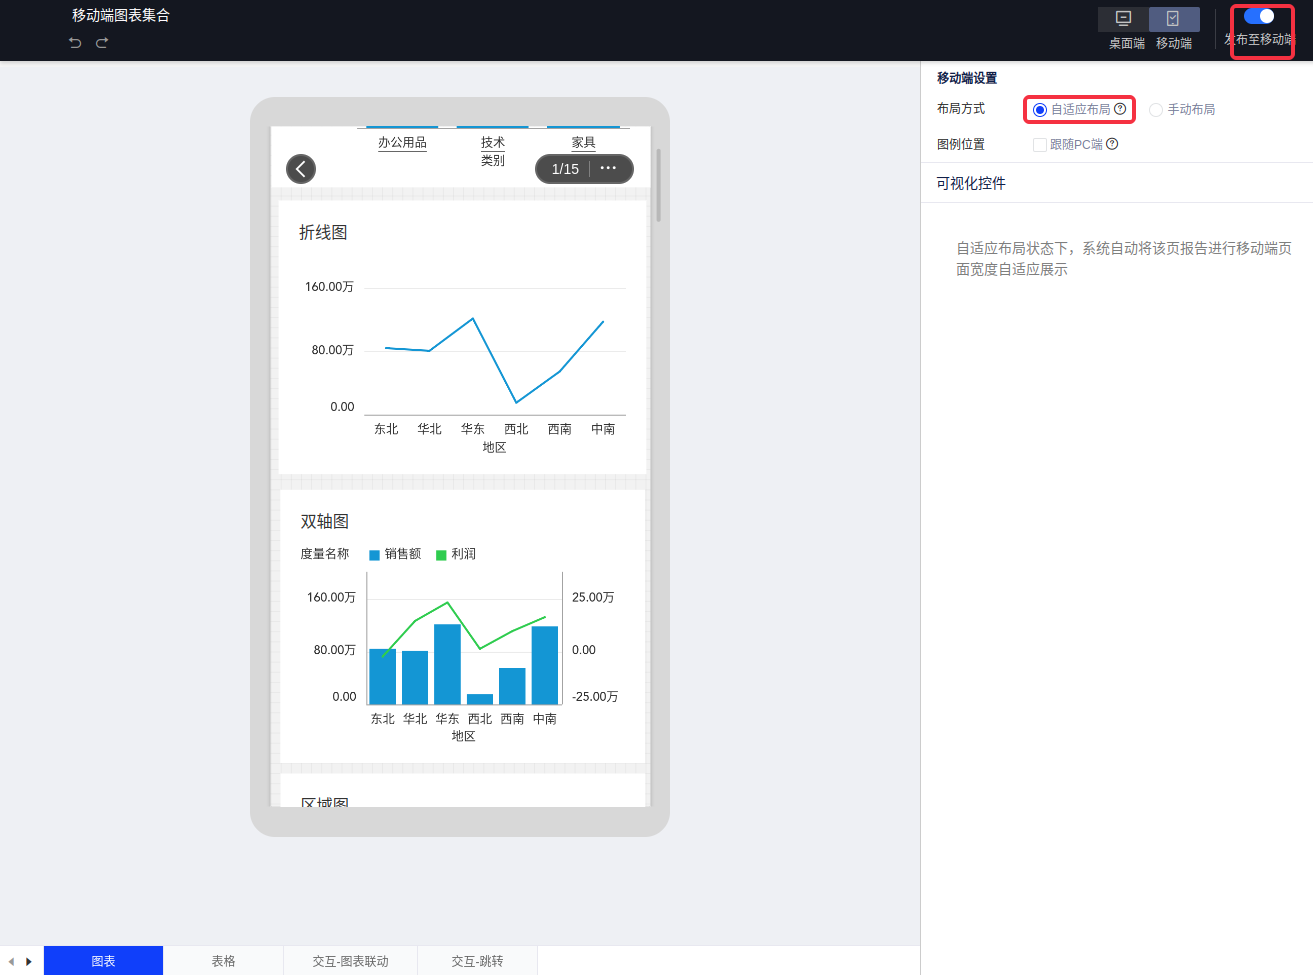Click the undo arrow icon
Image resolution: width=1313 pixels, height=975 pixels.
tap(75, 43)
